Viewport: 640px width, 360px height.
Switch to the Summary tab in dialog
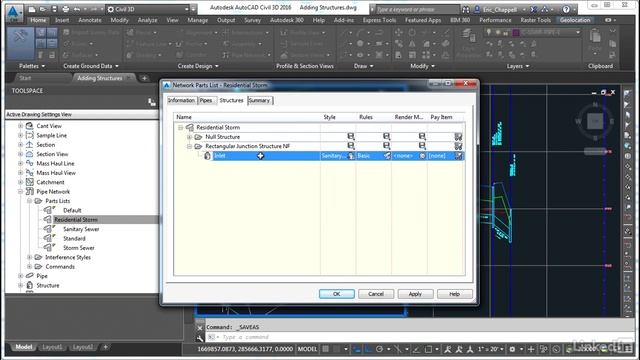point(259,100)
